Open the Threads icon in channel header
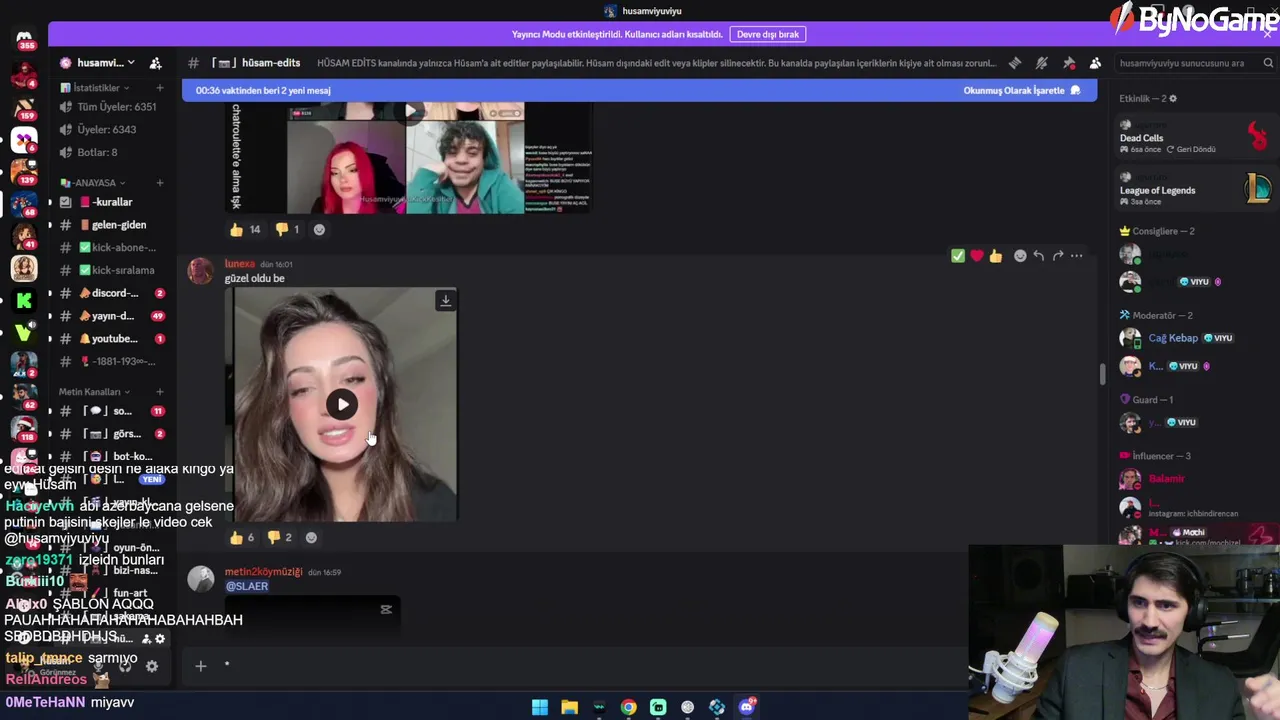This screenshot has width=1280, height=720. pos(1015,63)
